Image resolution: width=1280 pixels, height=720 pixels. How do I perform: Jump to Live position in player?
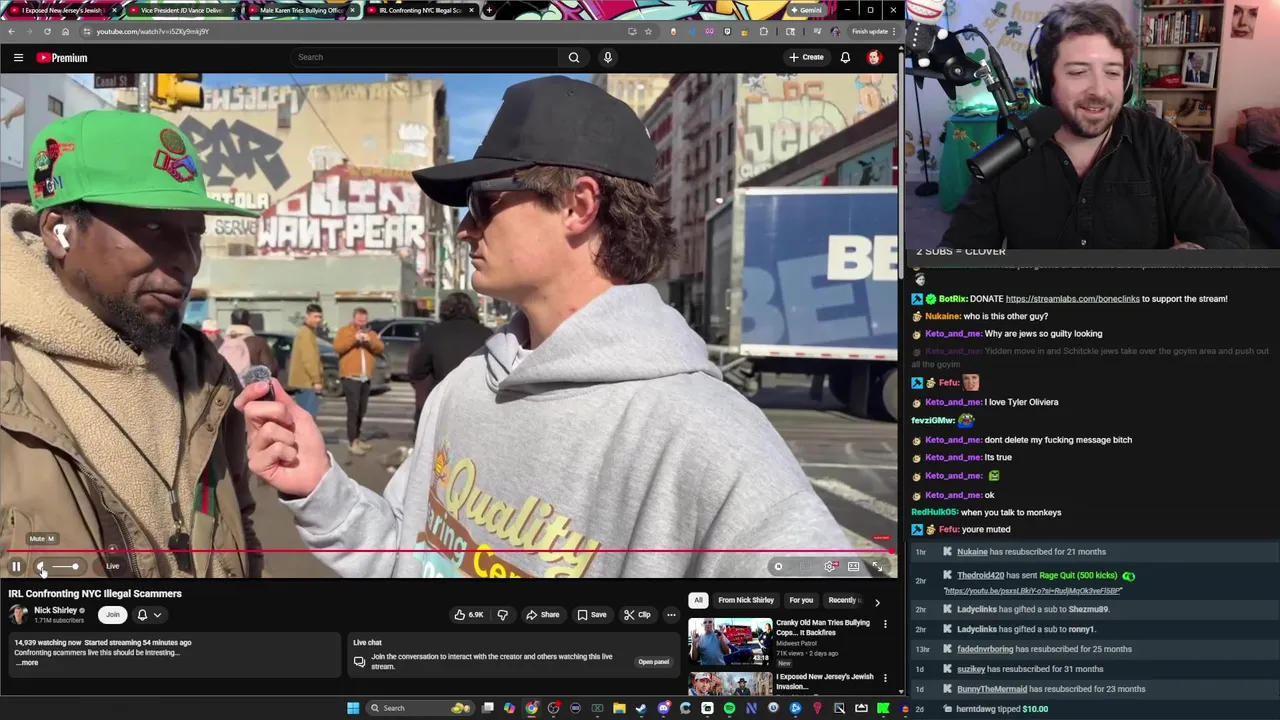click(112, 566)
